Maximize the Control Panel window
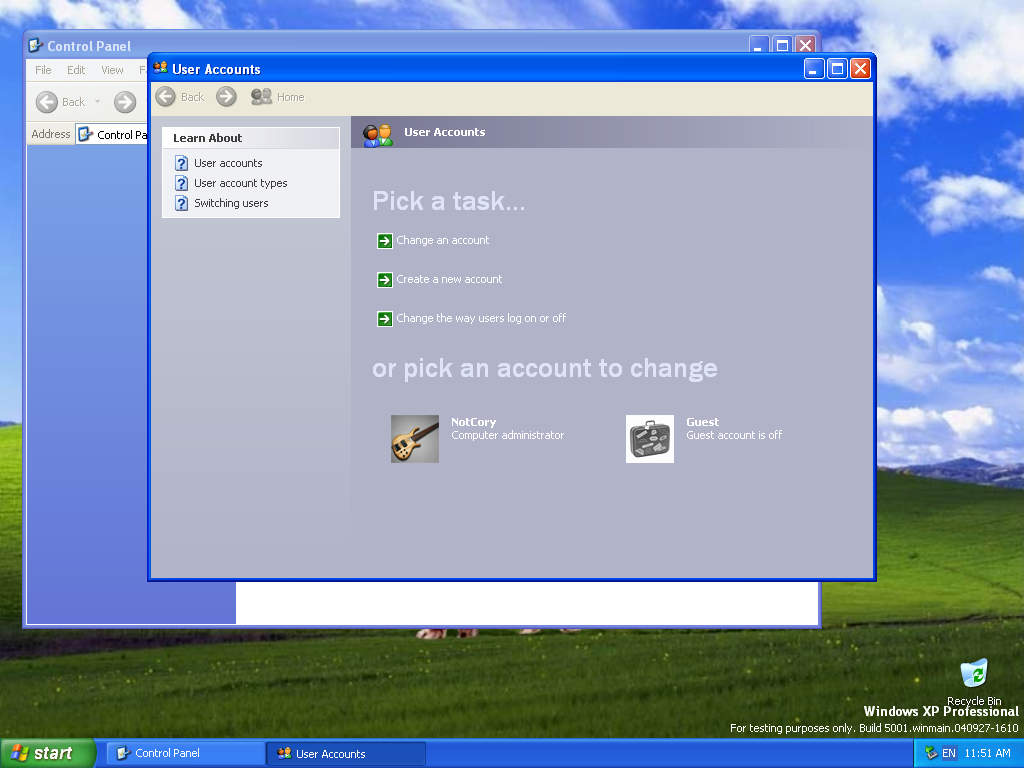 click(782, 46)
